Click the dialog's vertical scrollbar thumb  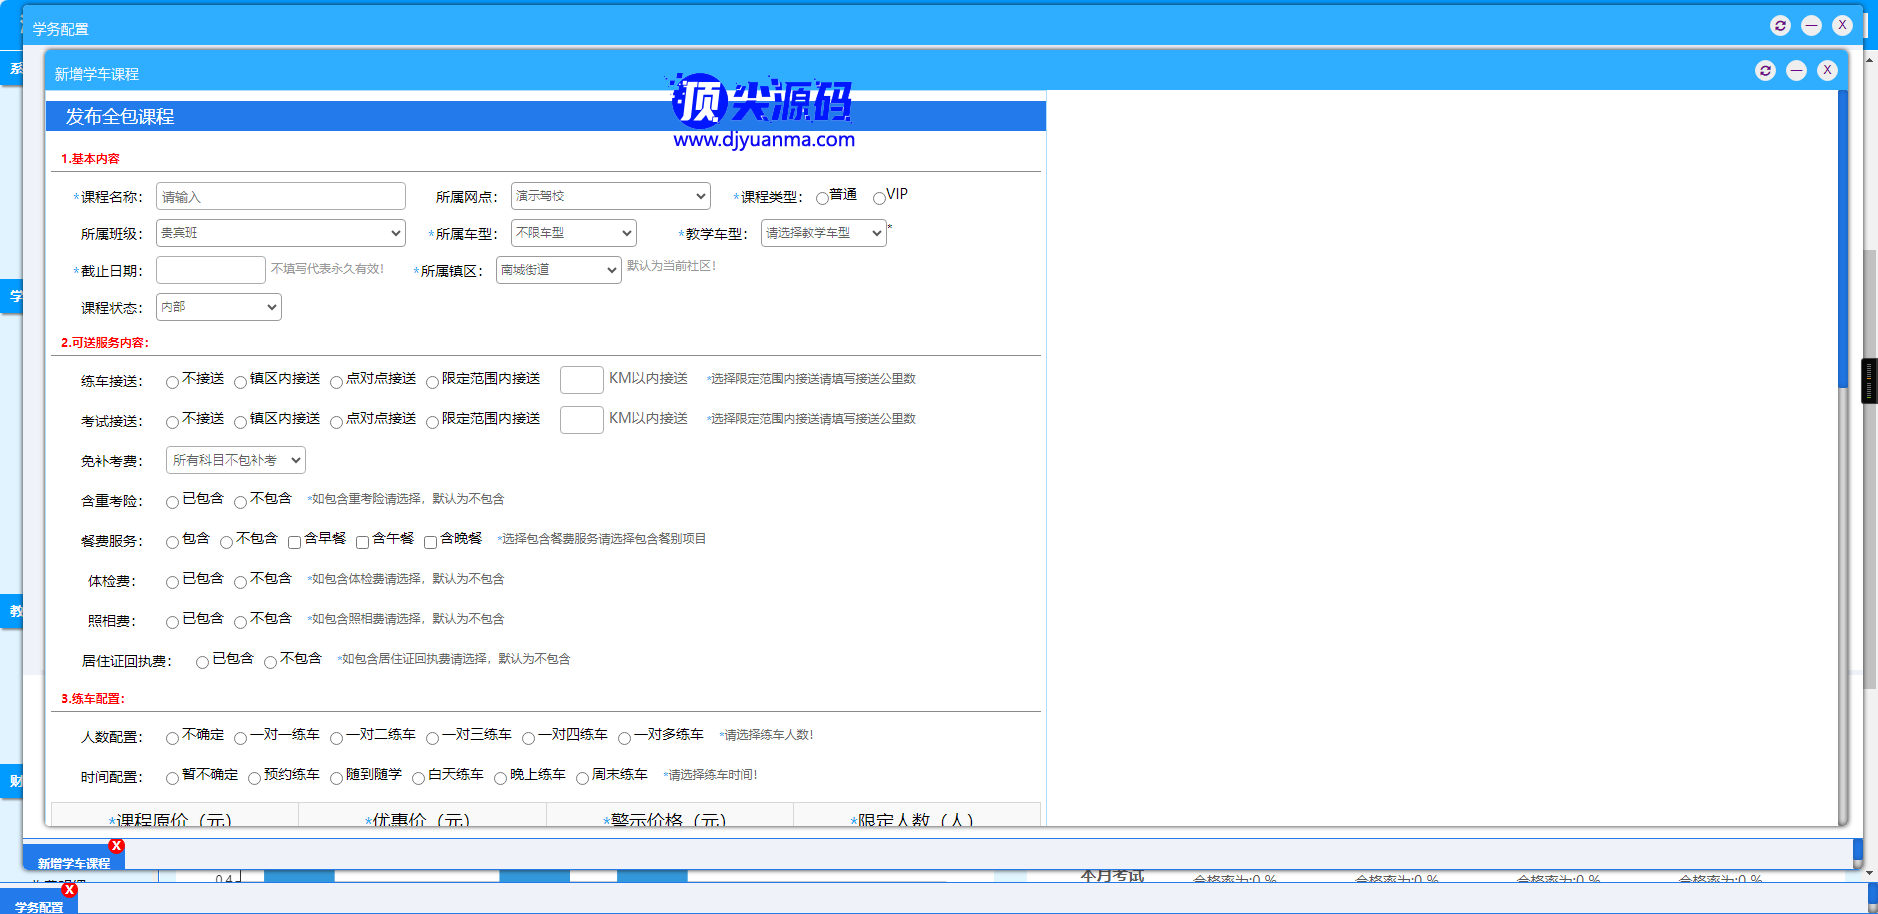coord(1842,240)
